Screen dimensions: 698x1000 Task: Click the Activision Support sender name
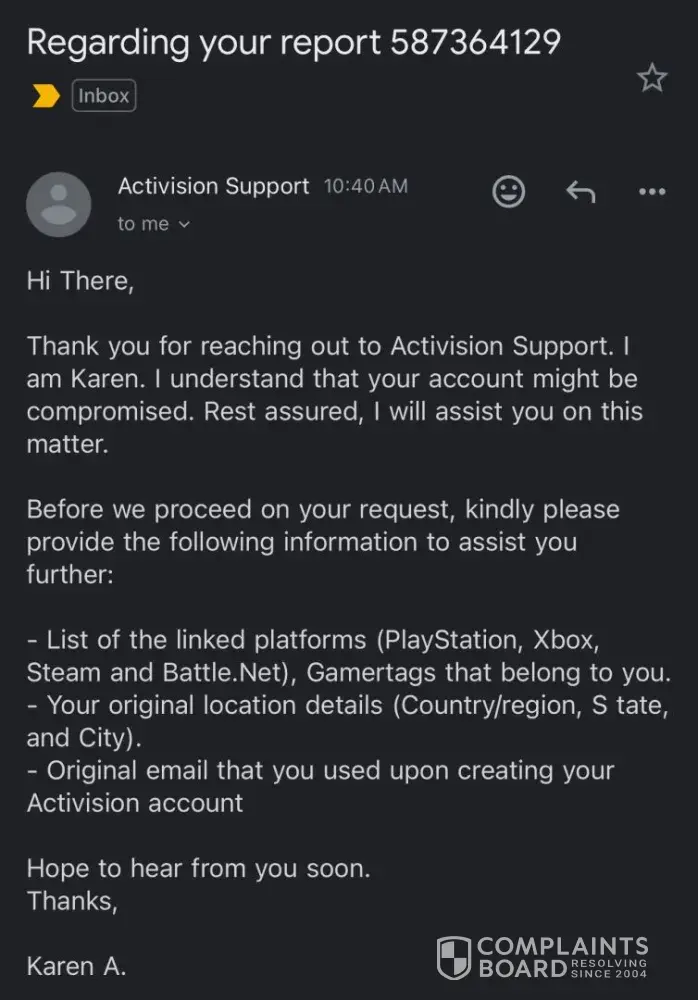(213, 186)
